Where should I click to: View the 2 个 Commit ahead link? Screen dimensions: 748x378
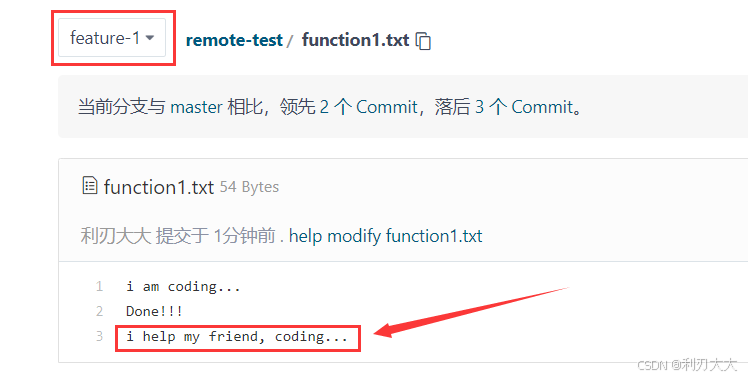click(368, 107)
